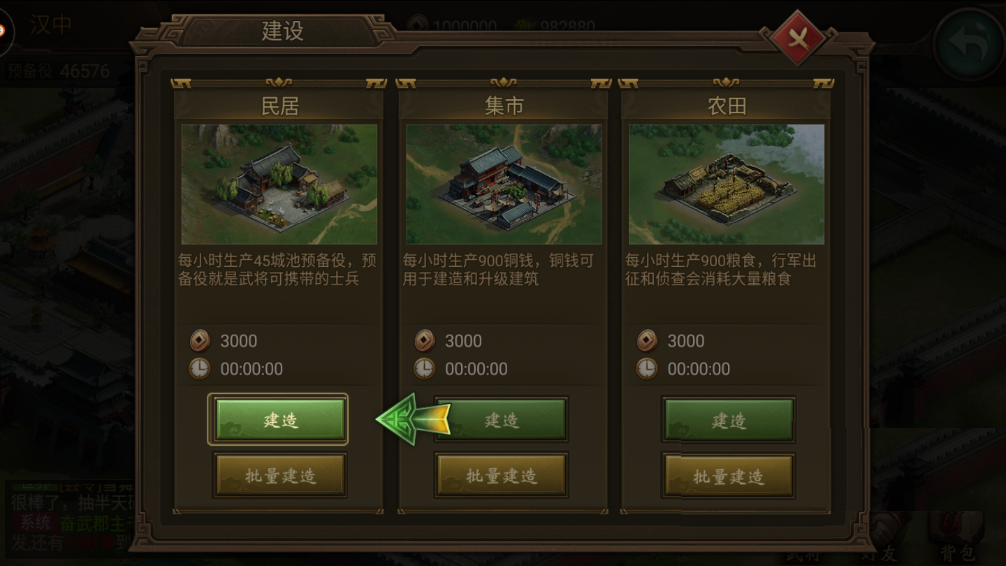This screenshot has height=566, width=1006.
Task: Tap the 民居 building thumbnail
Action: 279,184
